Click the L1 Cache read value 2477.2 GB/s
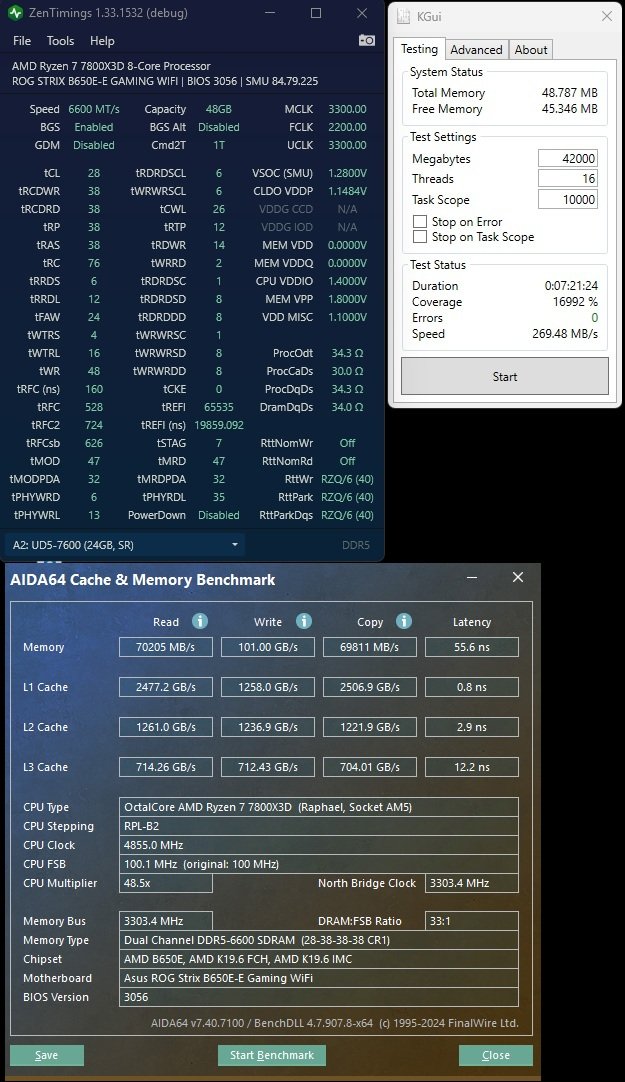Screen dimensions: 625x1082 pyautogui.click(x=166, y=687)
